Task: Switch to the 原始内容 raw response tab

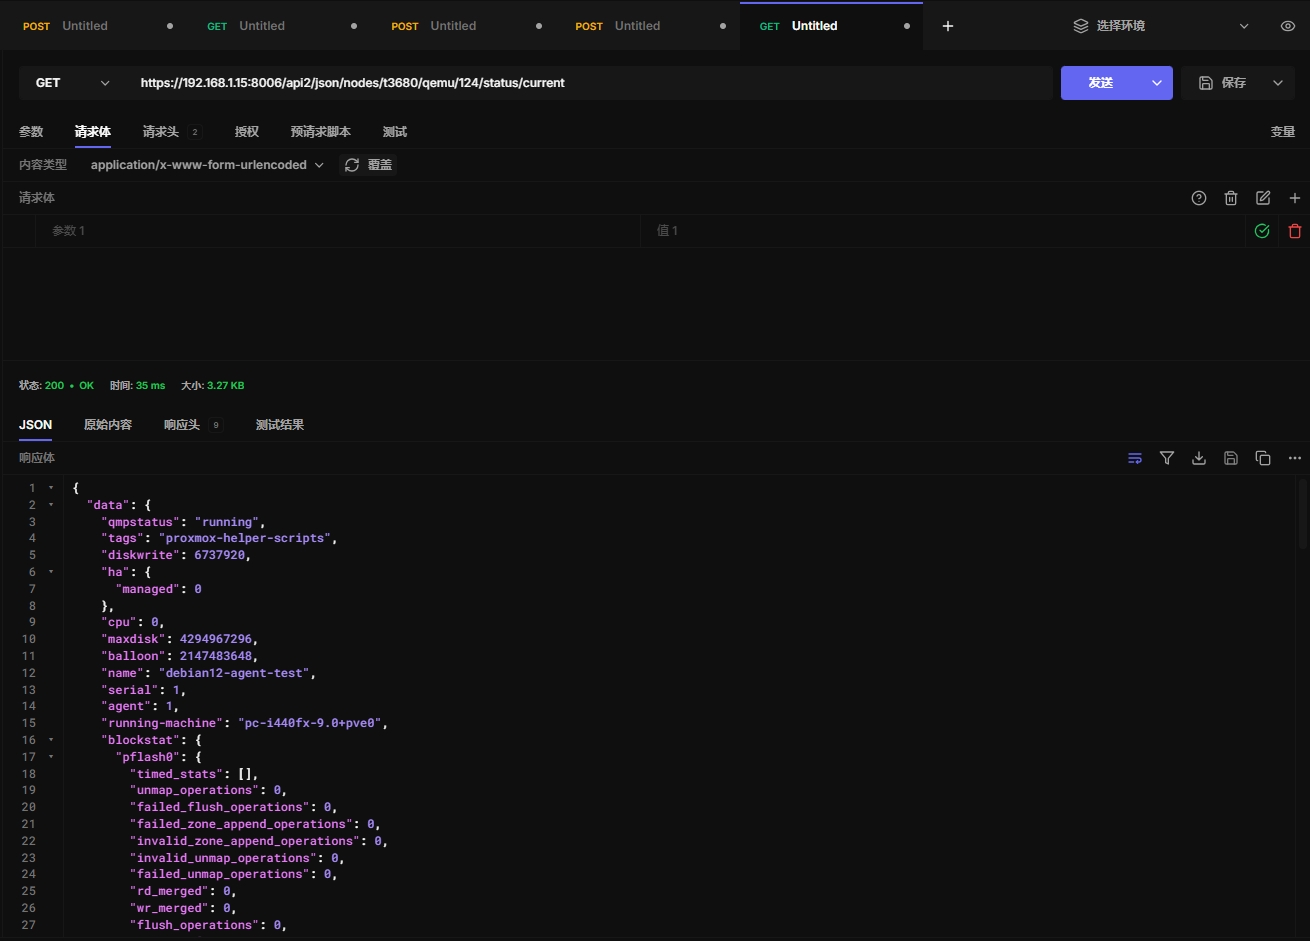Action: point(107,425)
